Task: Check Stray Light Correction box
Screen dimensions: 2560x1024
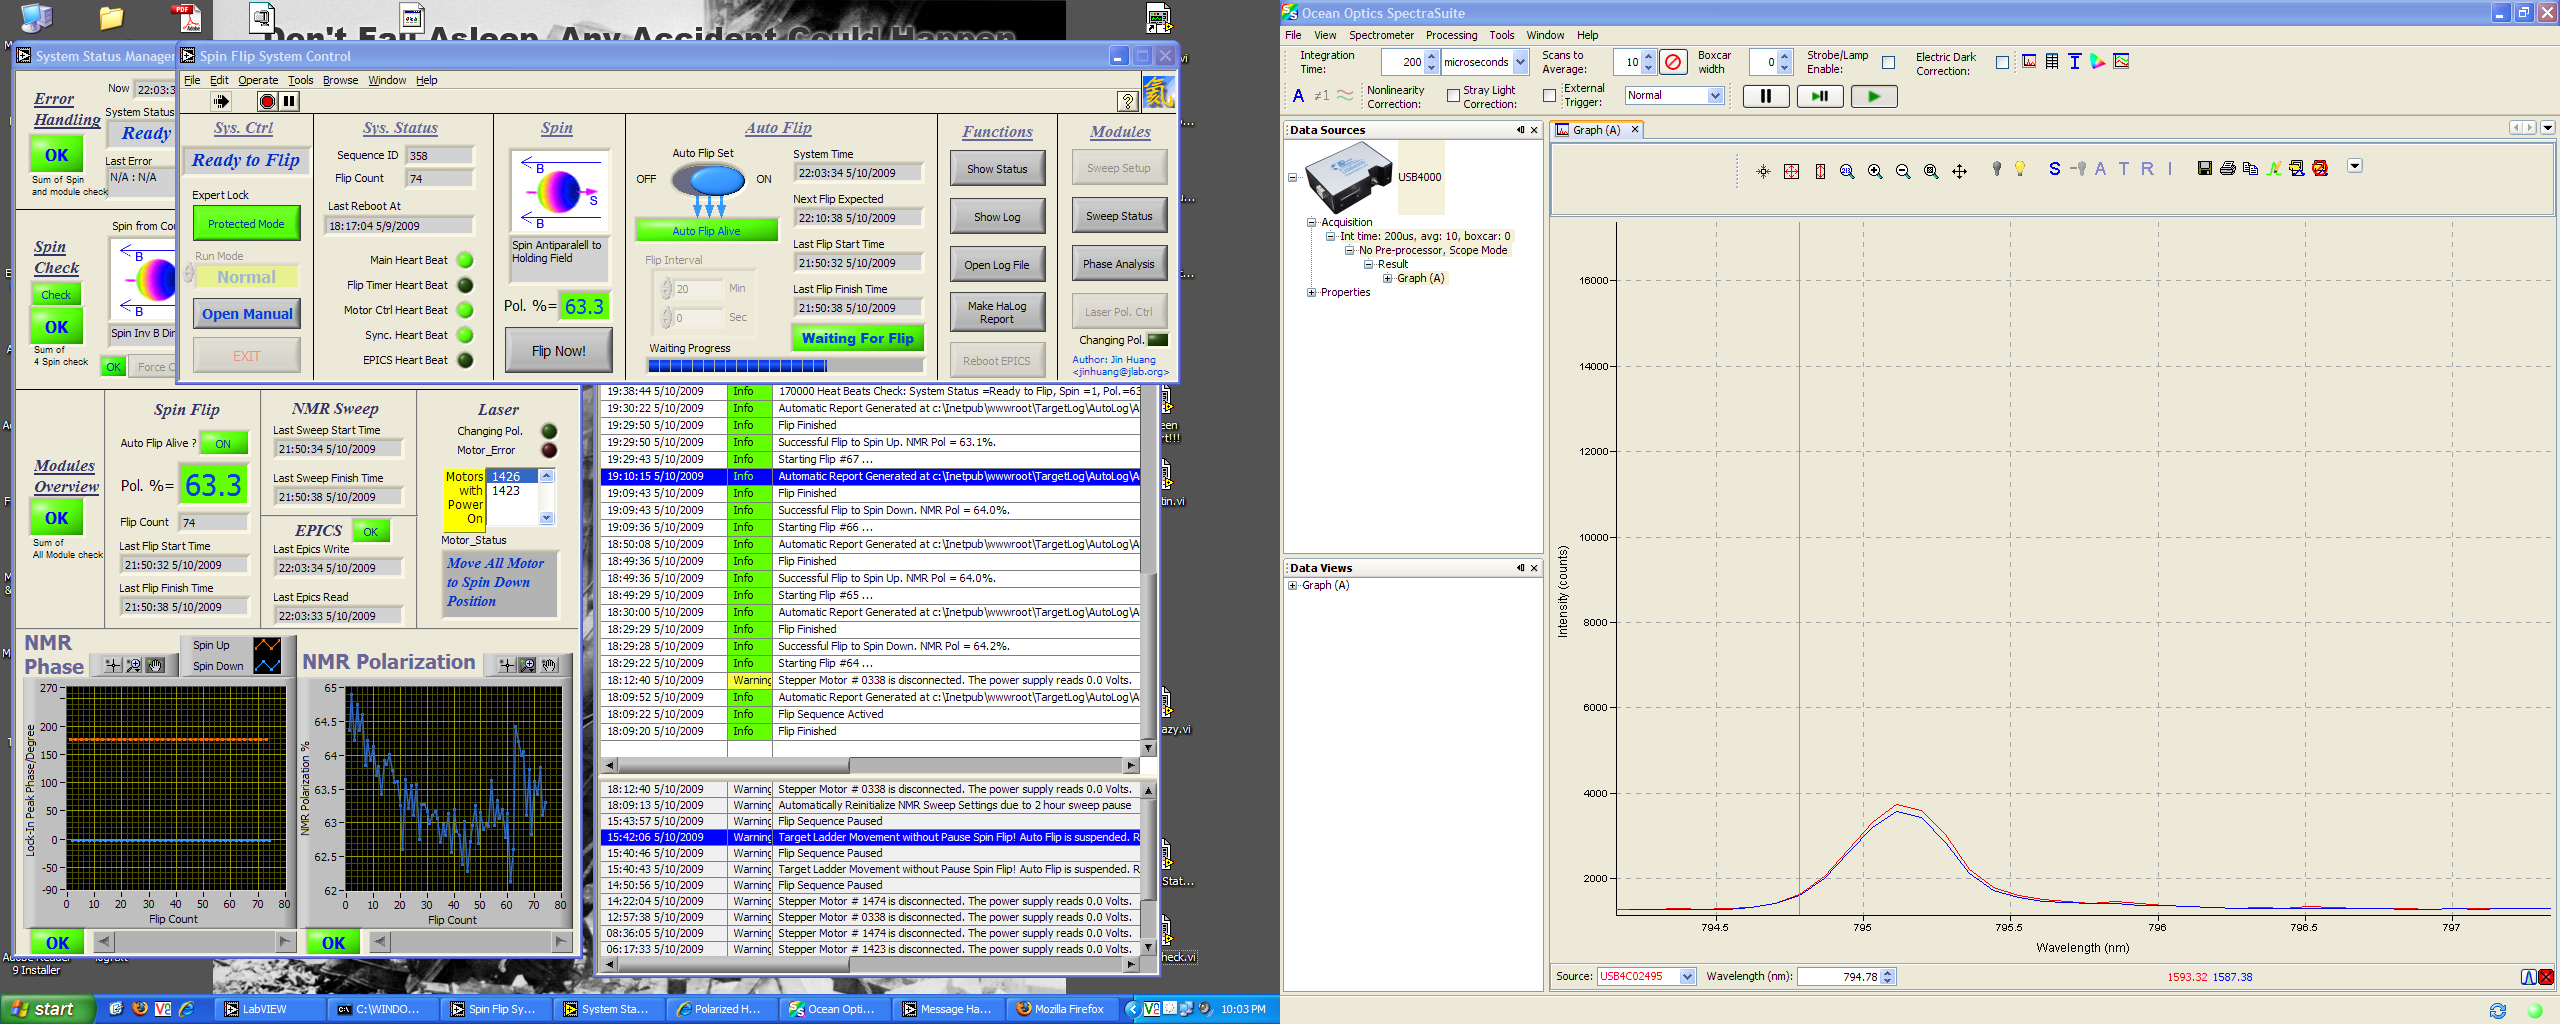Action: pyautogui.click(x=1549, y=96)
